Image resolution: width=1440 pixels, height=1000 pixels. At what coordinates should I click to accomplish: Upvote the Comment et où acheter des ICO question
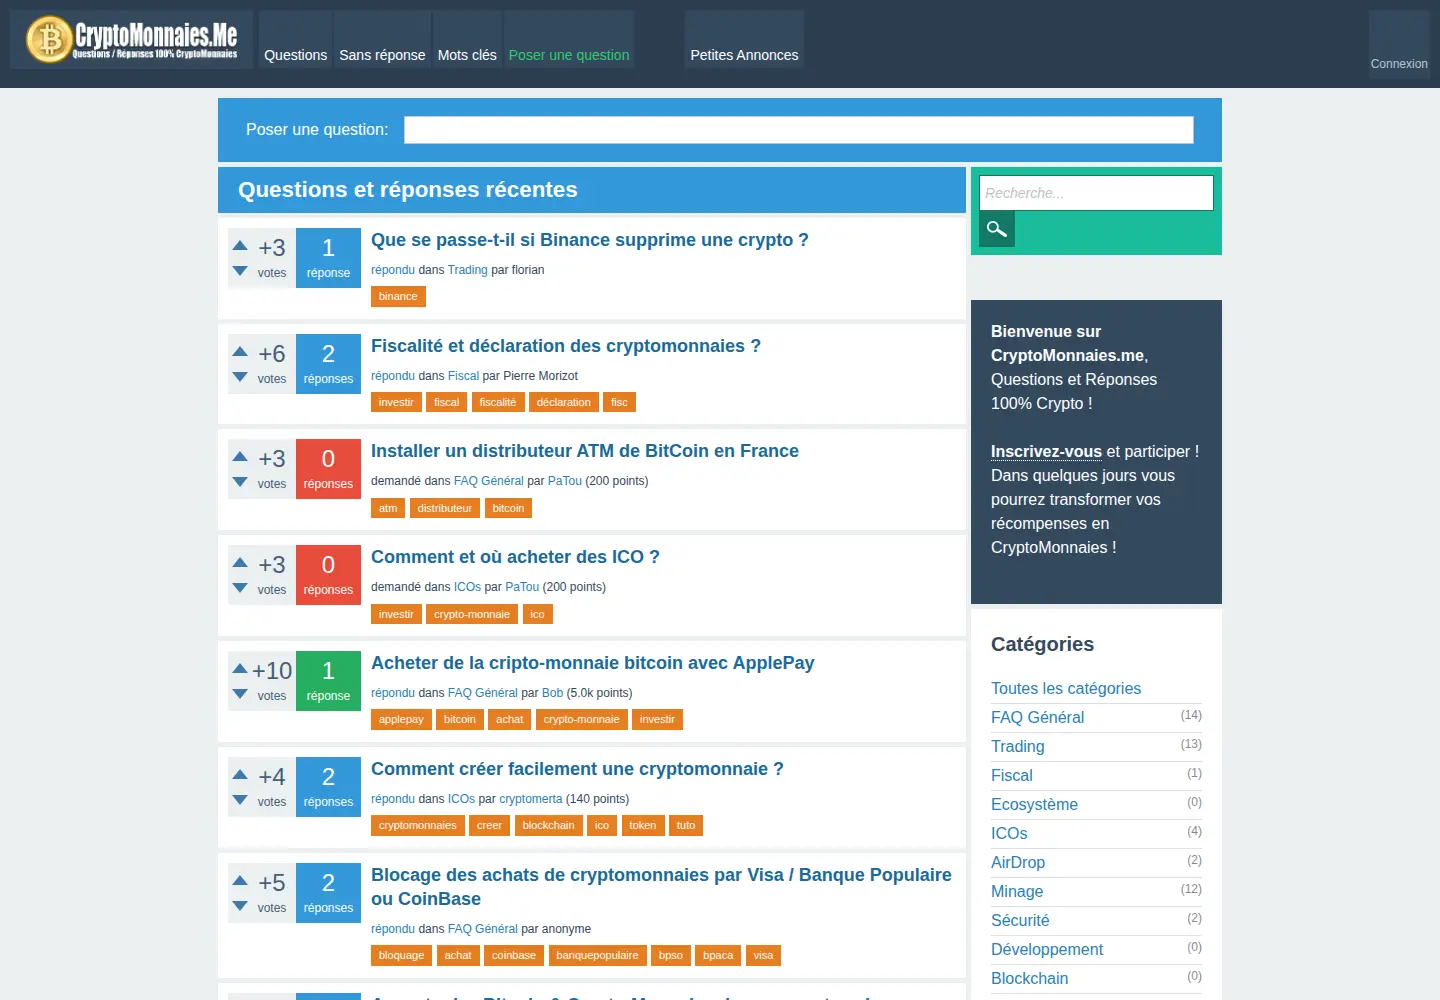click(240, 562)
